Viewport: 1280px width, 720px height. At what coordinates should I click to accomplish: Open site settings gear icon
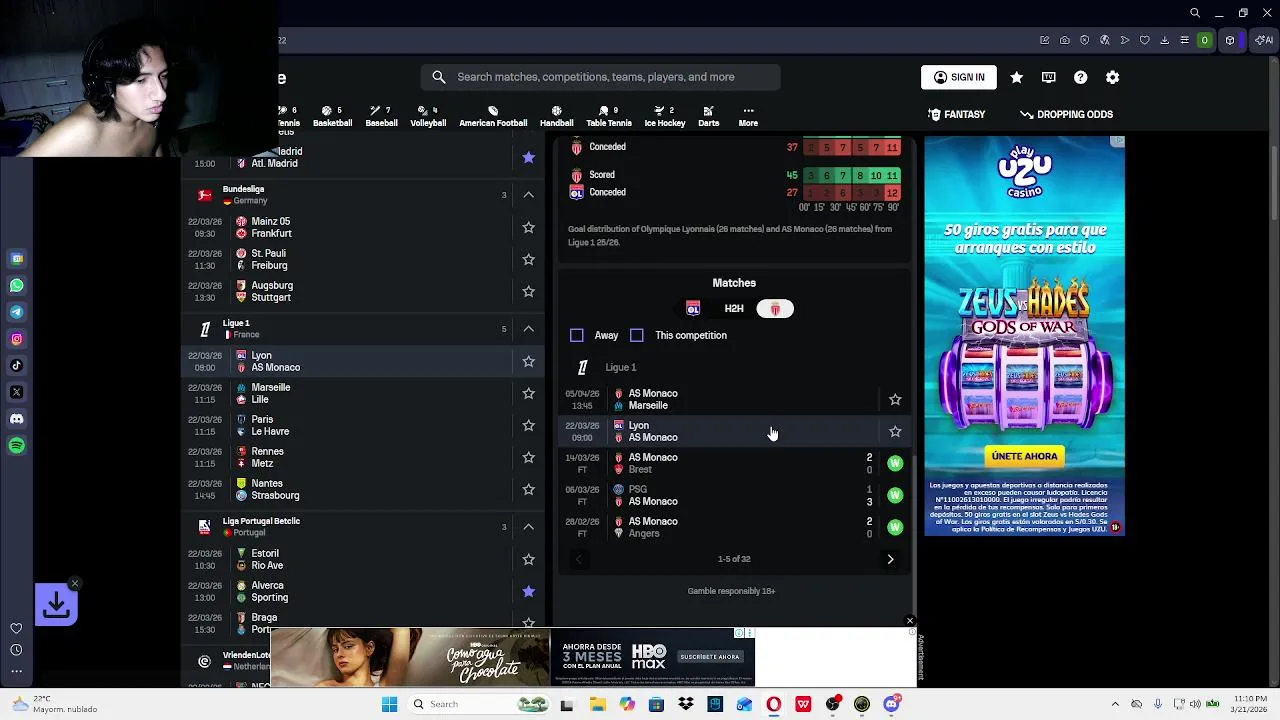tap(1112, 77)
